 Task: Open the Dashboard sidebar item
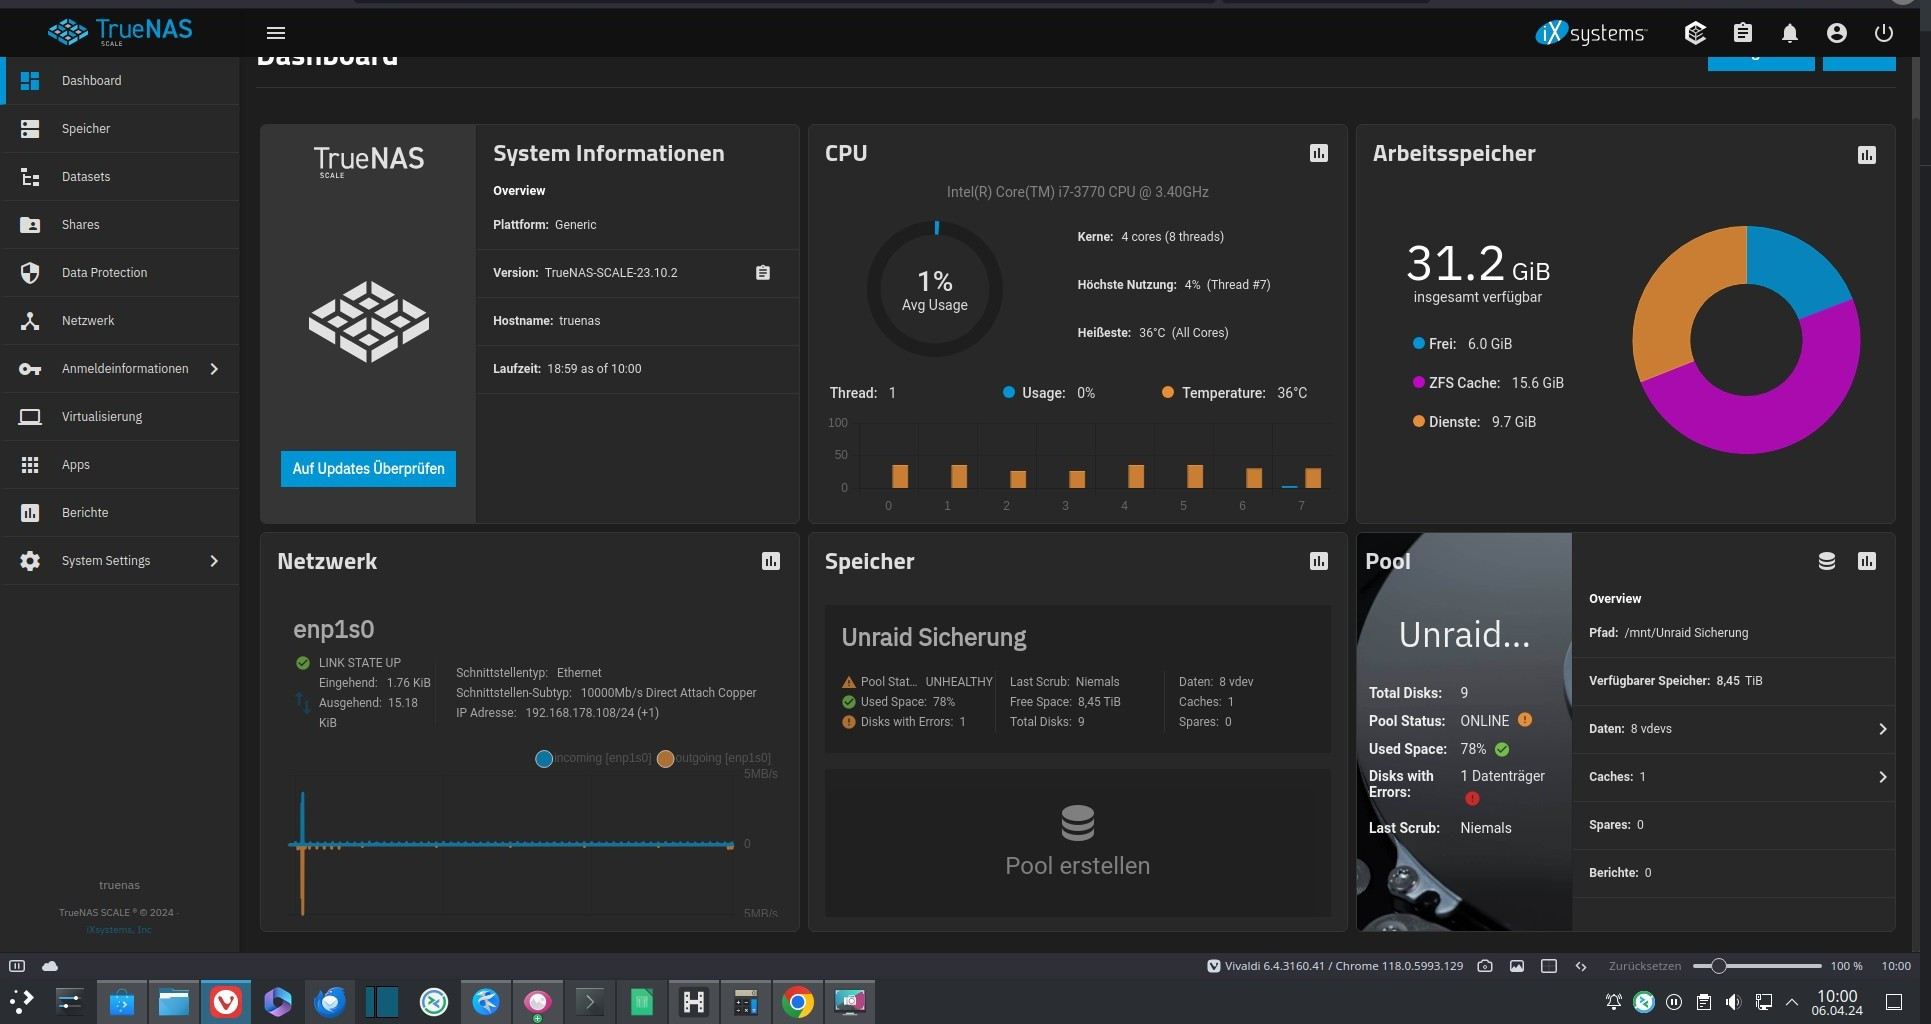pyautogui.click(x=120, y=81)
